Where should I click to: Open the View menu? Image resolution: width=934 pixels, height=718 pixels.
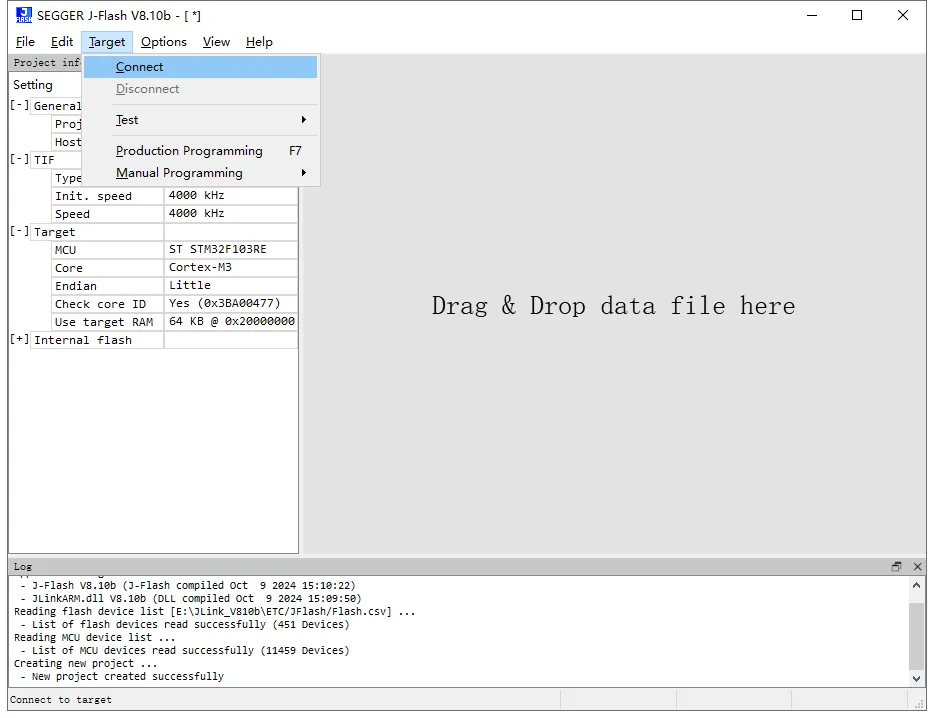216,42
